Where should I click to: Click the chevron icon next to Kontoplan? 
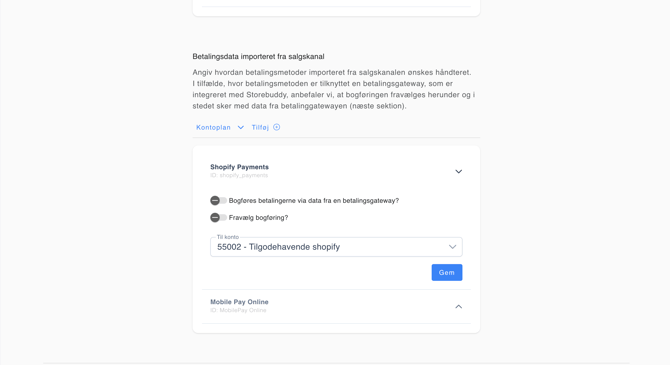point(241,127)
